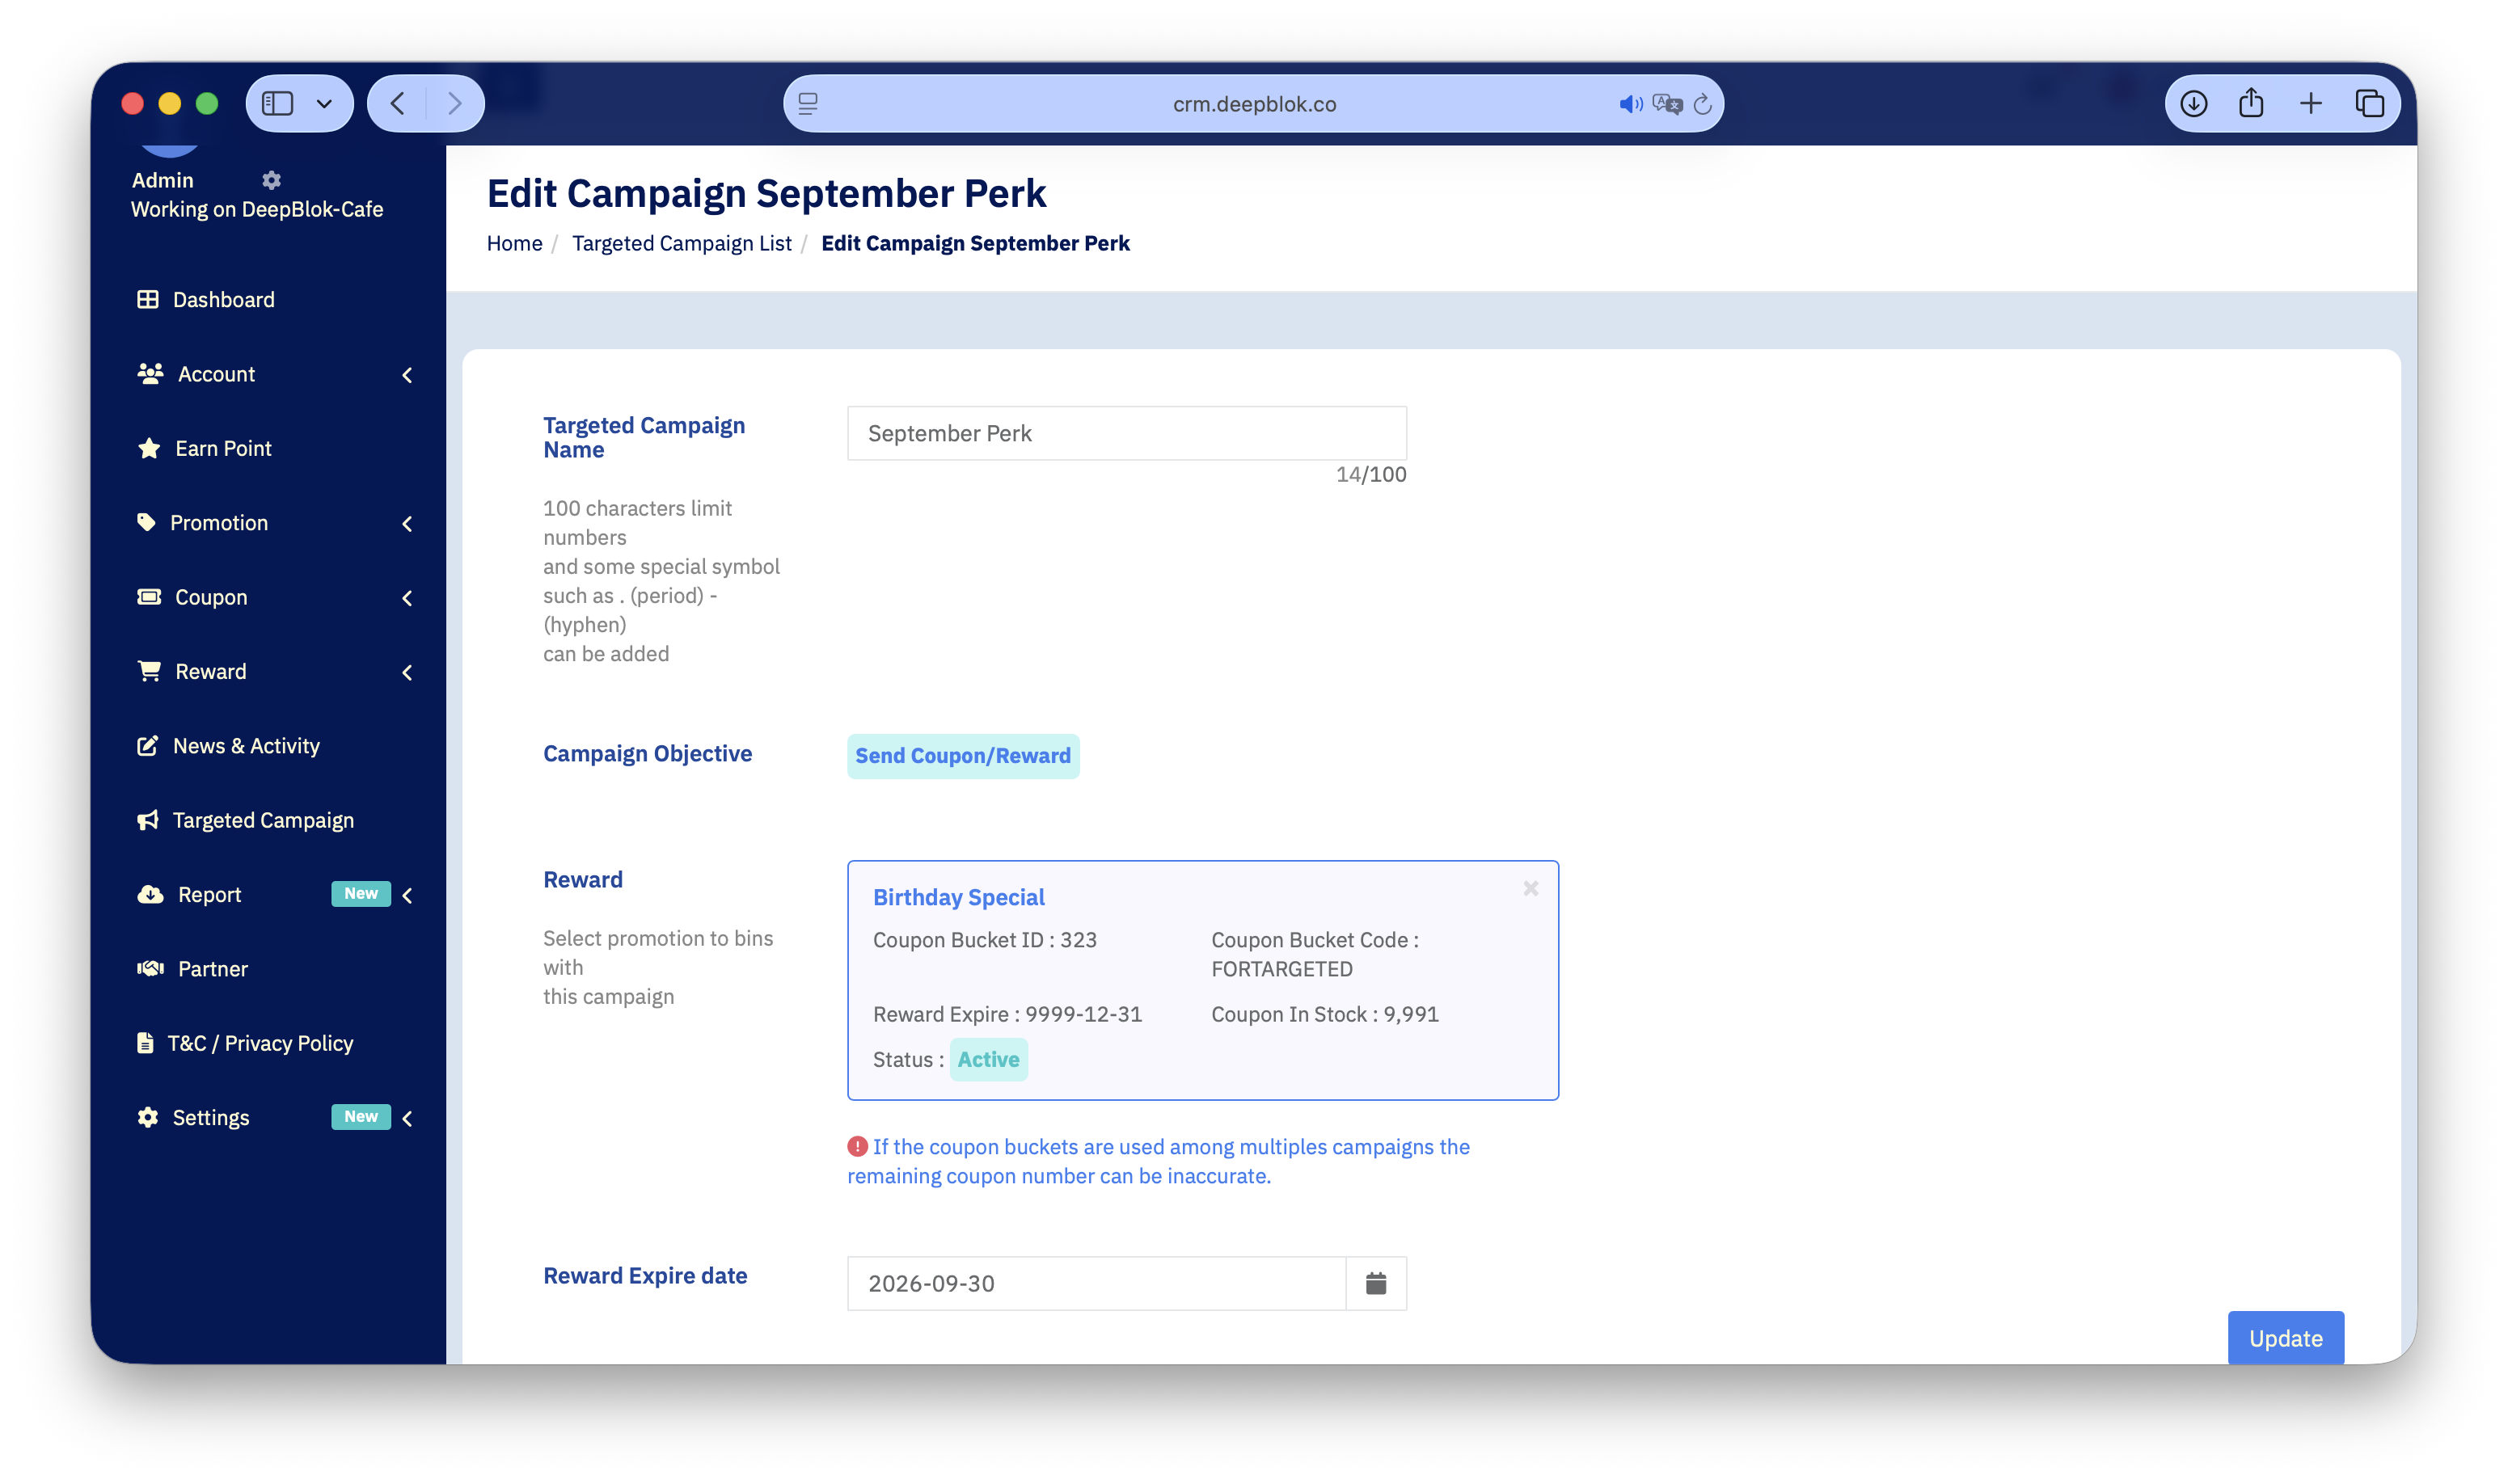
Task: Open the tab group dropdown arrow
Action: (x=324, y=103)
